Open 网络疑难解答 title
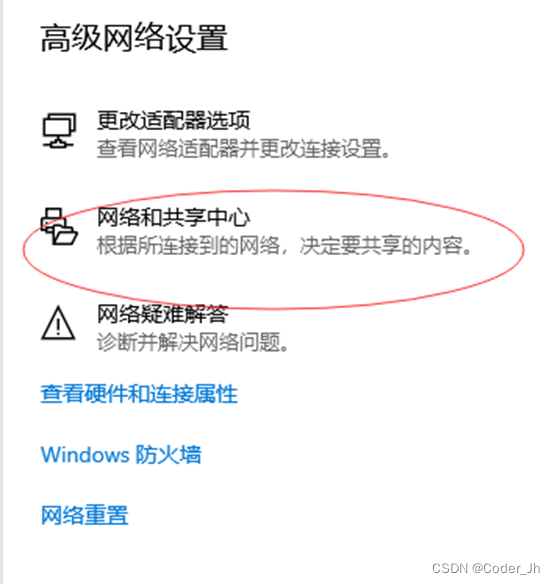Image resolution: width=555 pixels, height=584 pixels. pyautogui.click(x=163, y=314)
